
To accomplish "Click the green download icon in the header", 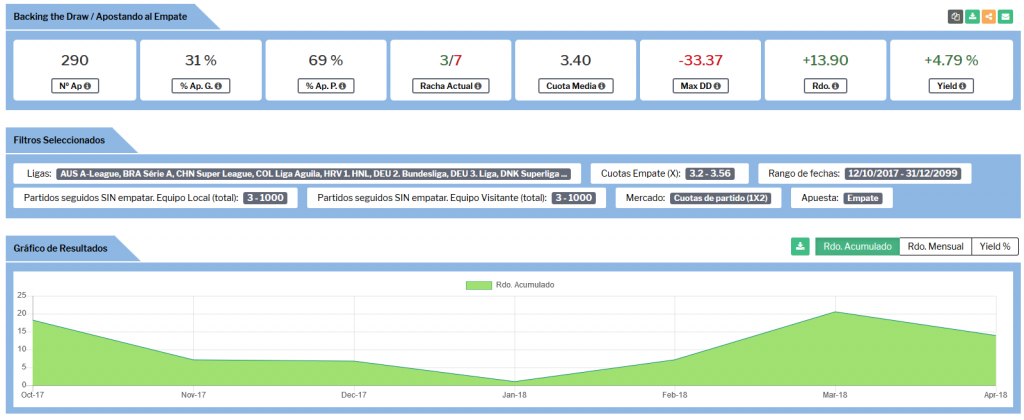I will tap(972, 17).
